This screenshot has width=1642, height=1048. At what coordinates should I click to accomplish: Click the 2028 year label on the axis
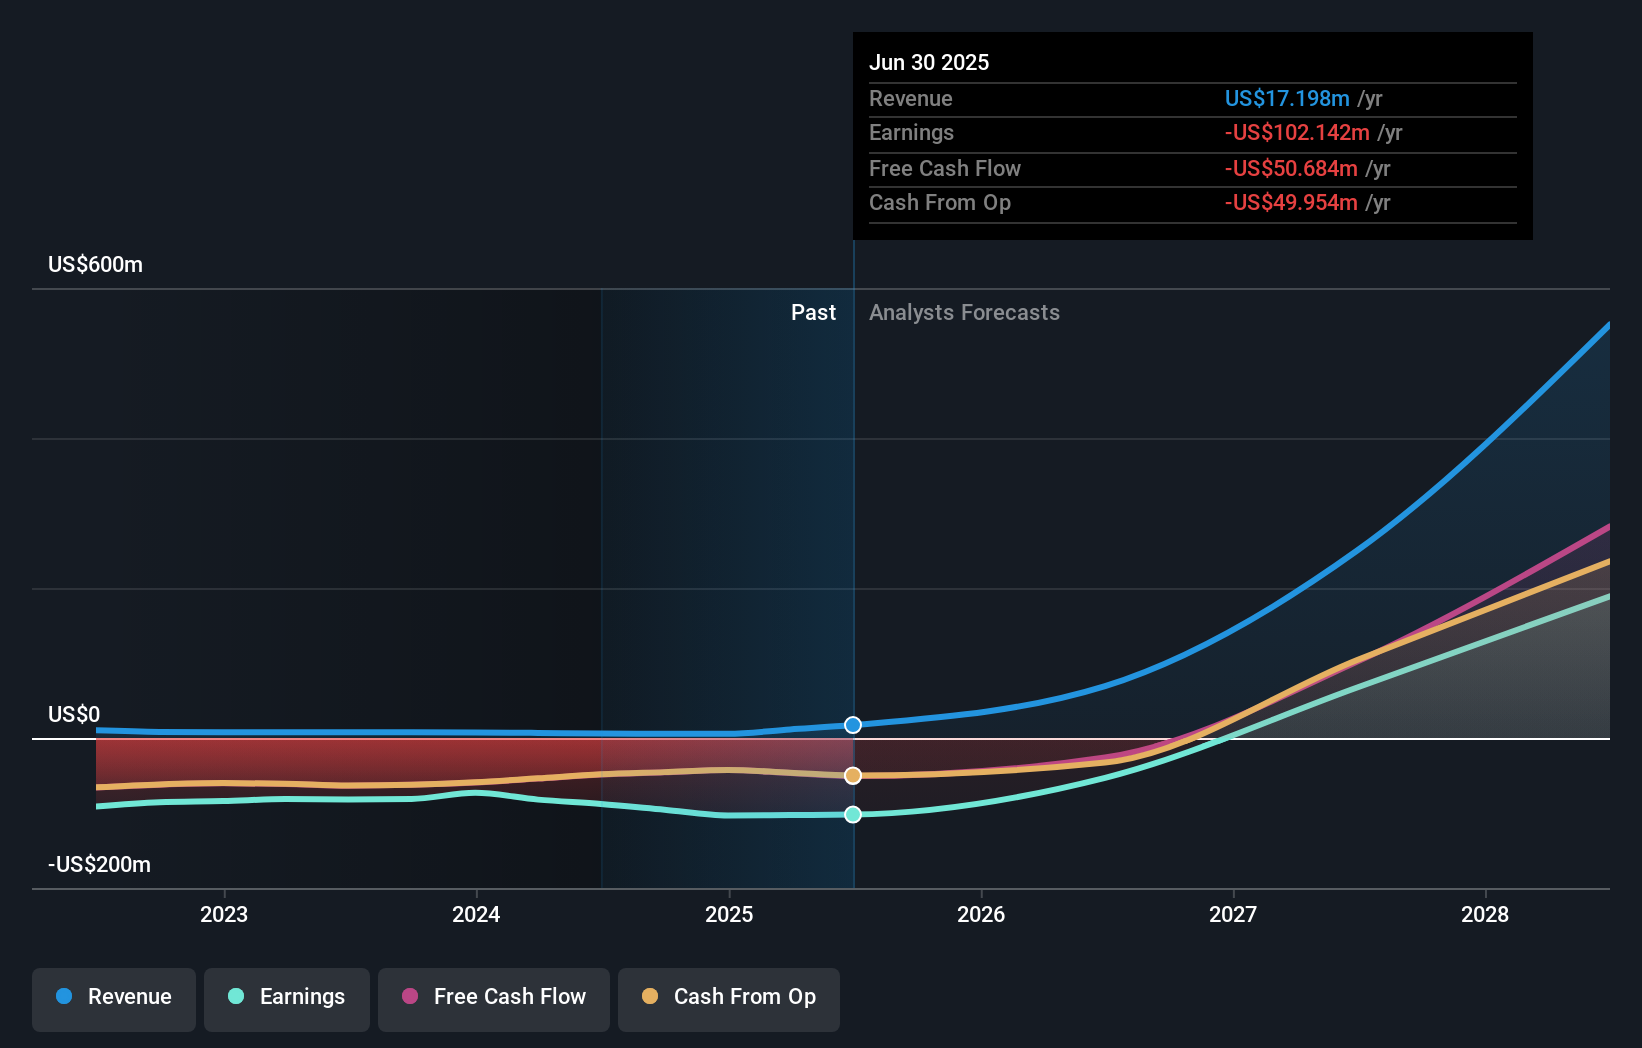[1486, 914]
